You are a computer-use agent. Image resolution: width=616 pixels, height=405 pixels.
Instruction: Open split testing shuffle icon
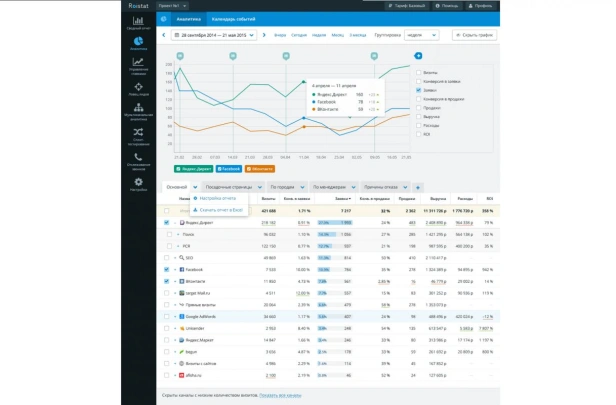point(138,132)
